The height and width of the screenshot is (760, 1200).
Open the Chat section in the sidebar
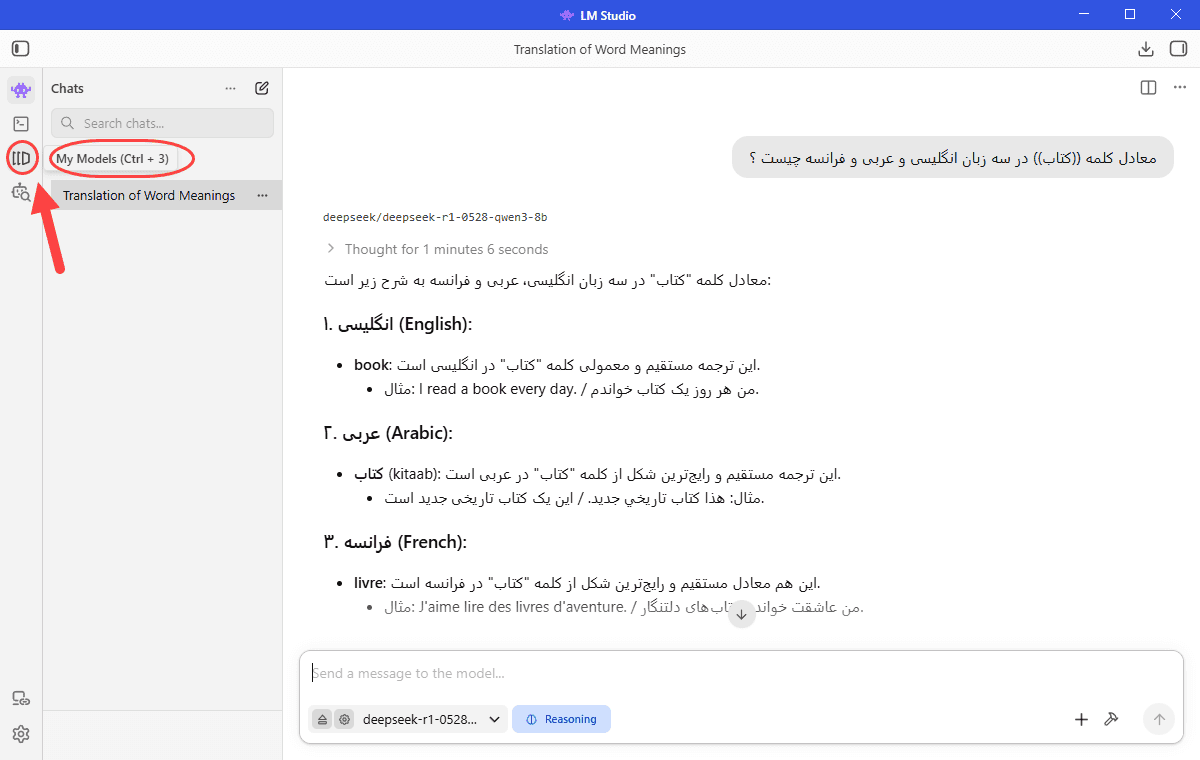point(21,90)
